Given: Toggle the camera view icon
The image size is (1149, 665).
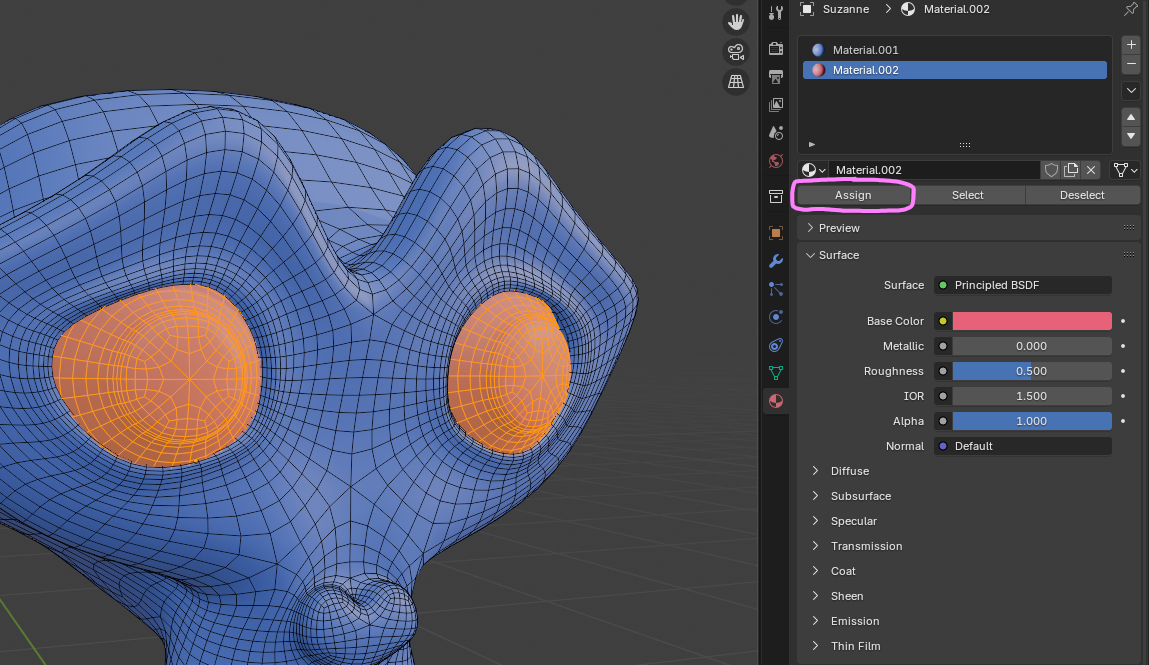Looking at the screenshot, I should 736,51.
